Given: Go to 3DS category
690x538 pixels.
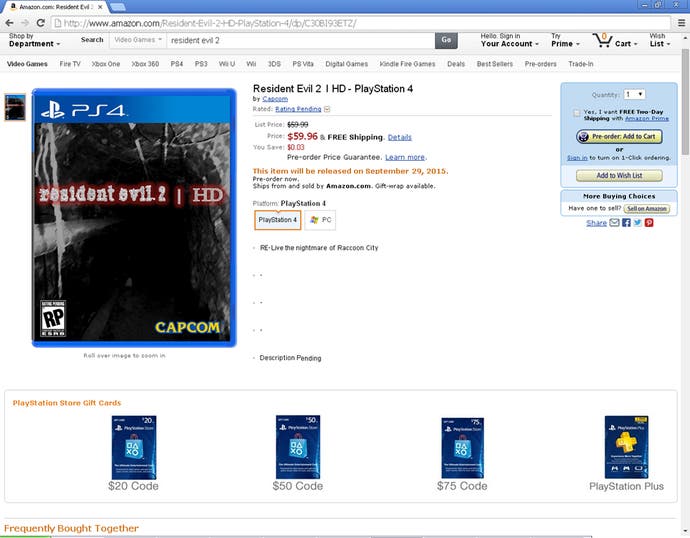Looking at the screenshot, I should [274, 64].
